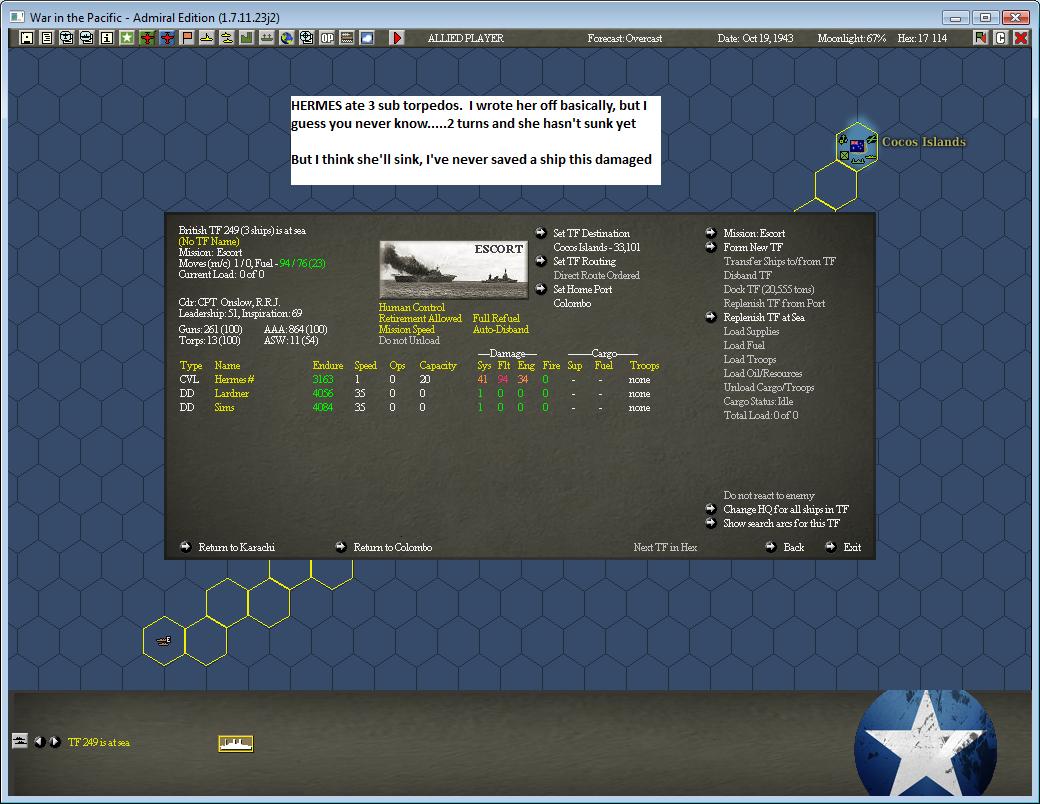Click the Cocos Islands base hex

click(x=857, y=146)
